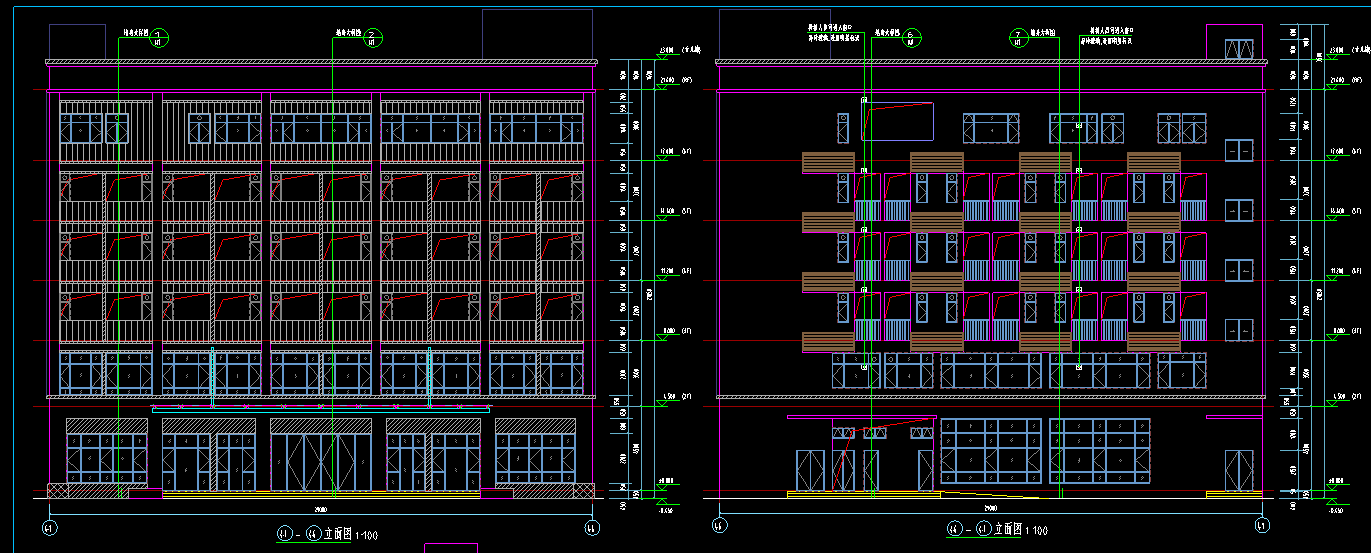This screenshot has height=553, width=1371.
Task: Click the two-line annotation text left of bubble 6
Action: (833, 33)
